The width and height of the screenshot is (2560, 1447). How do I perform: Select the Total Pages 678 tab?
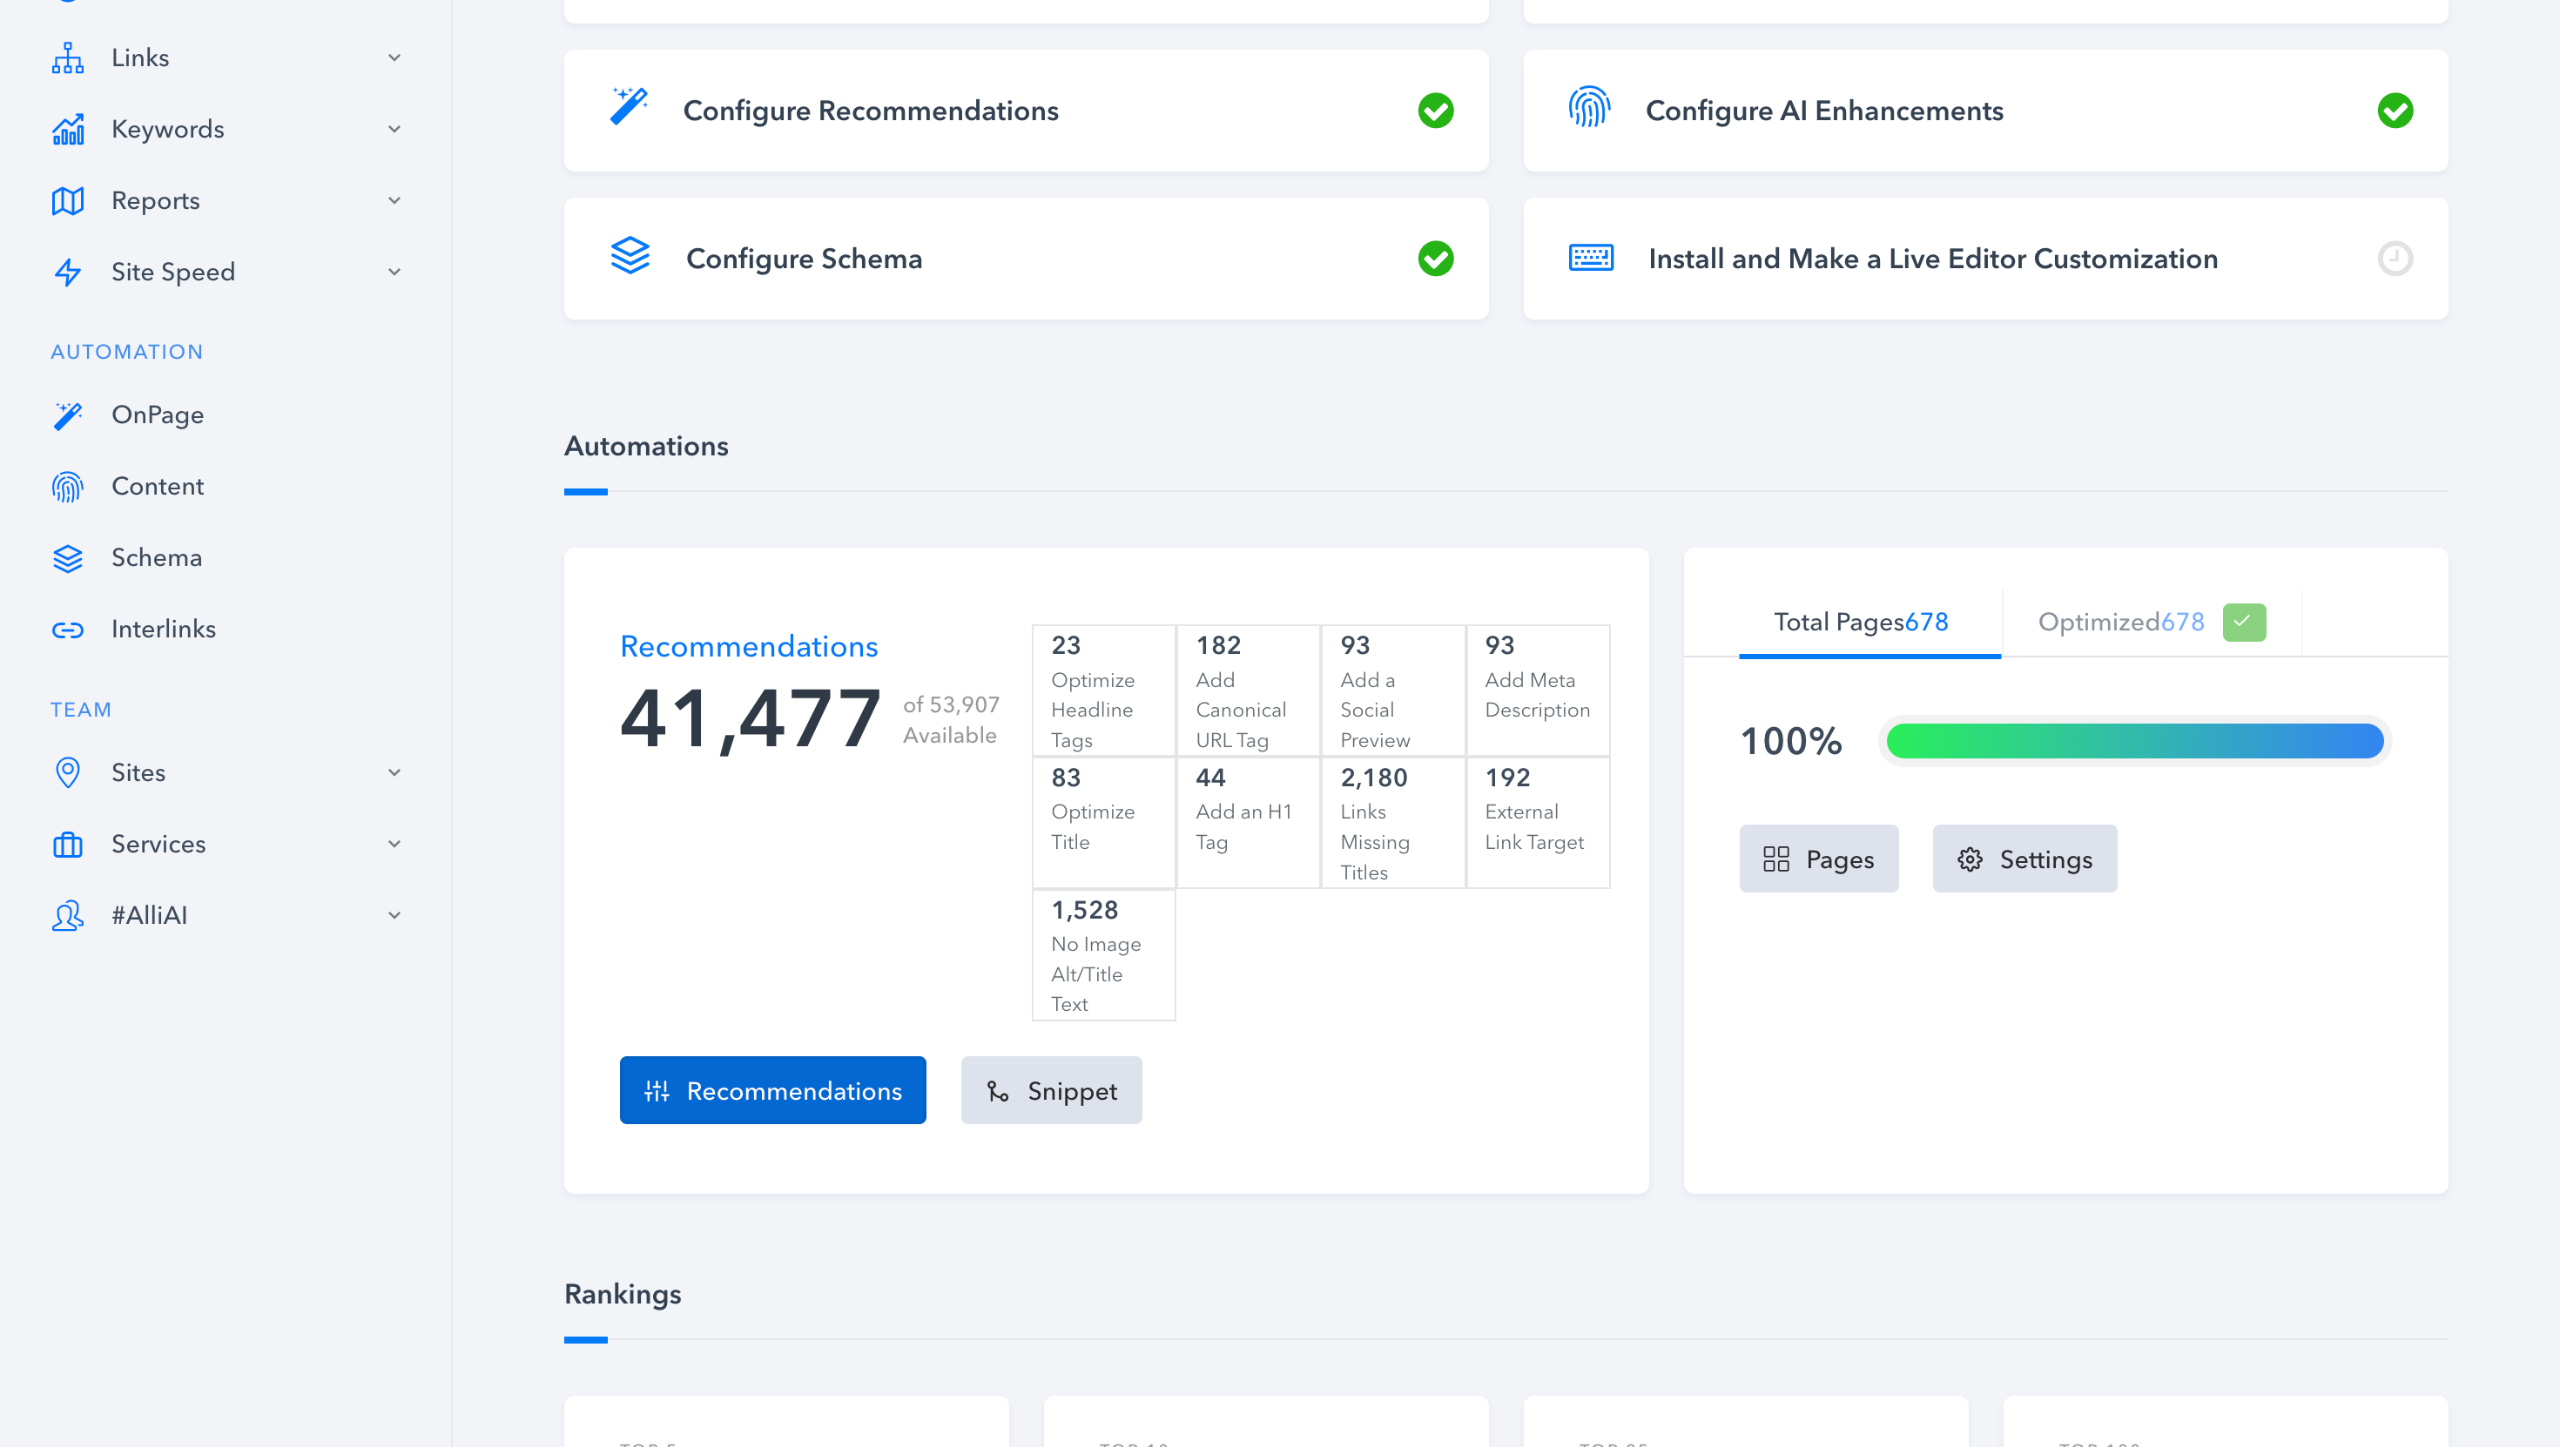(x=1860, y=622)
